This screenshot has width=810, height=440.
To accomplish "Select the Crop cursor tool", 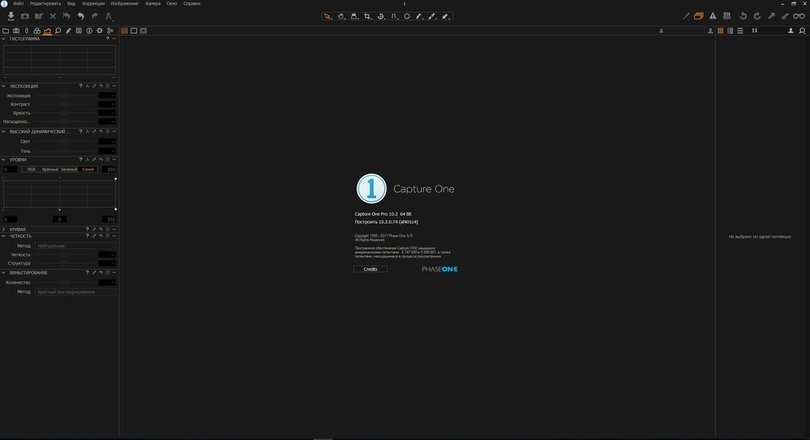I will click(367, 17).
